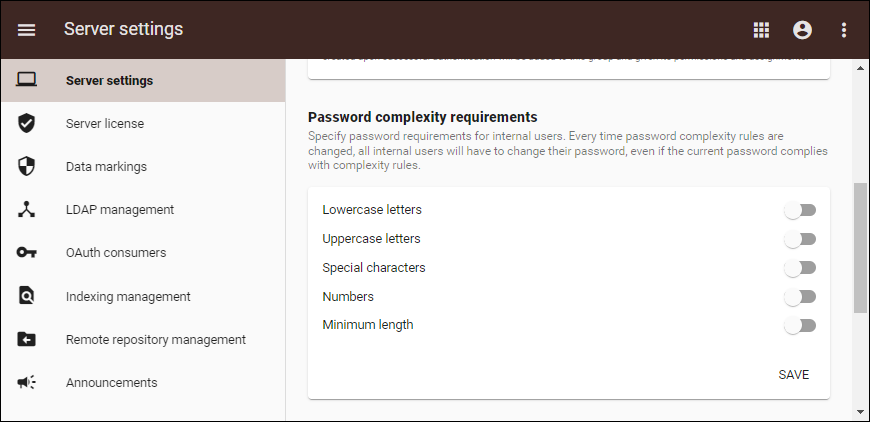Click the Data markings shield icon
870x422 pixels.
[x=27, y=167]
